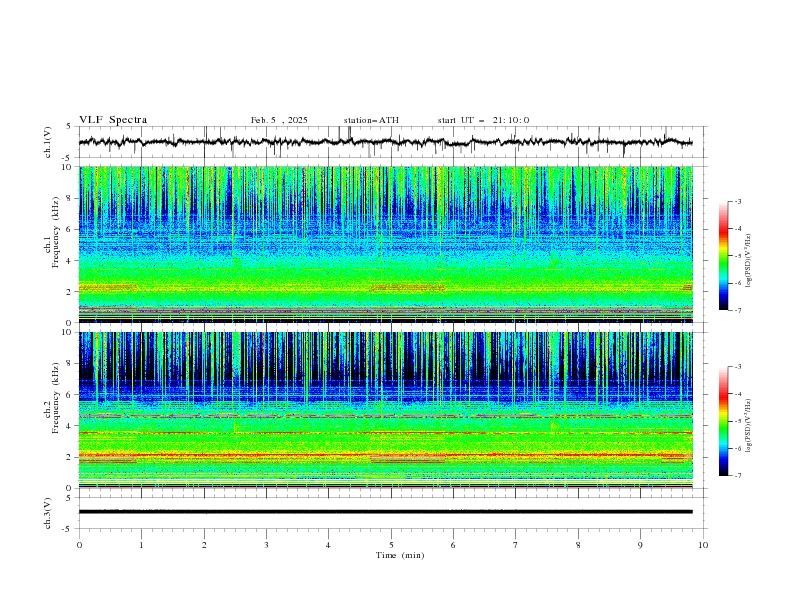The image size is (792, 612).
Task: Click the "-7" label on the ch.2 color scale
Action: [x=737, y=476]
